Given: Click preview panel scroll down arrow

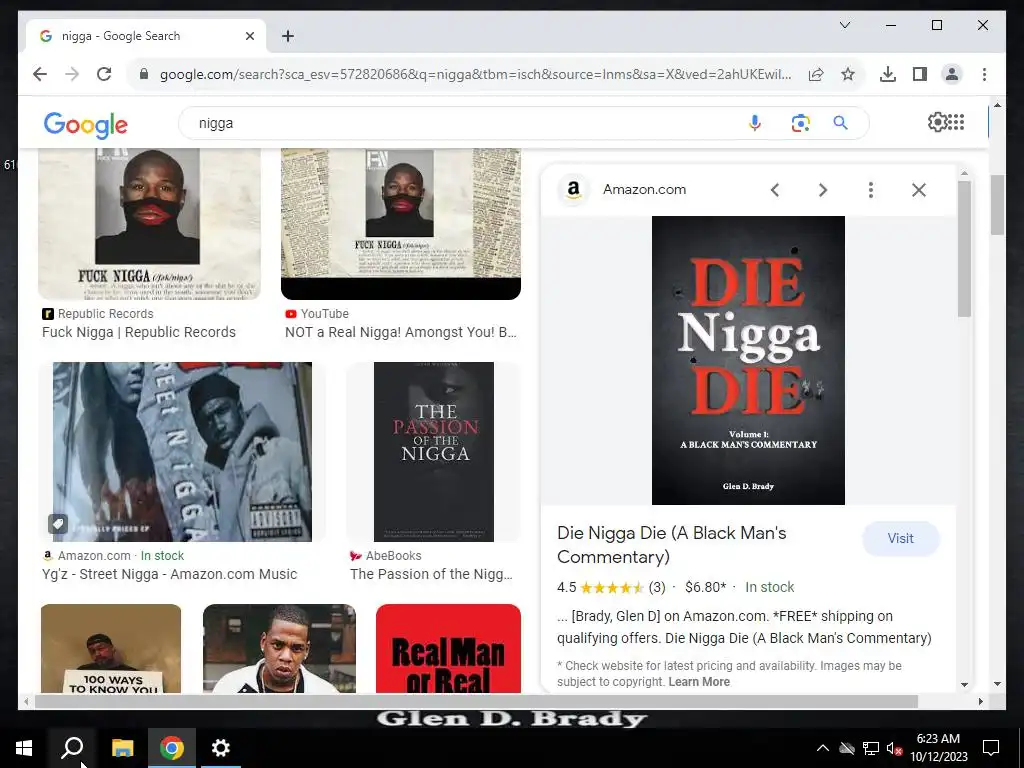Looking at the screenshot, I should [965, 684].
